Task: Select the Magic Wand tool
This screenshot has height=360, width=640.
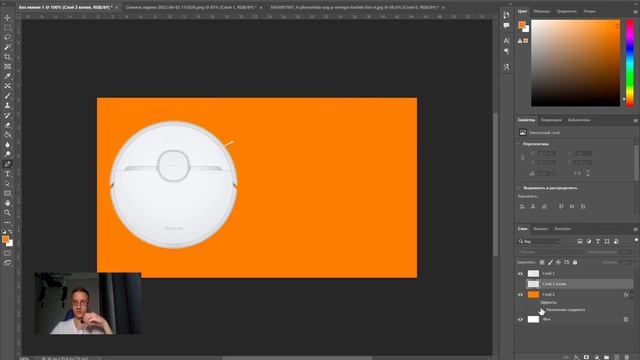Action: tap(7, 47)
